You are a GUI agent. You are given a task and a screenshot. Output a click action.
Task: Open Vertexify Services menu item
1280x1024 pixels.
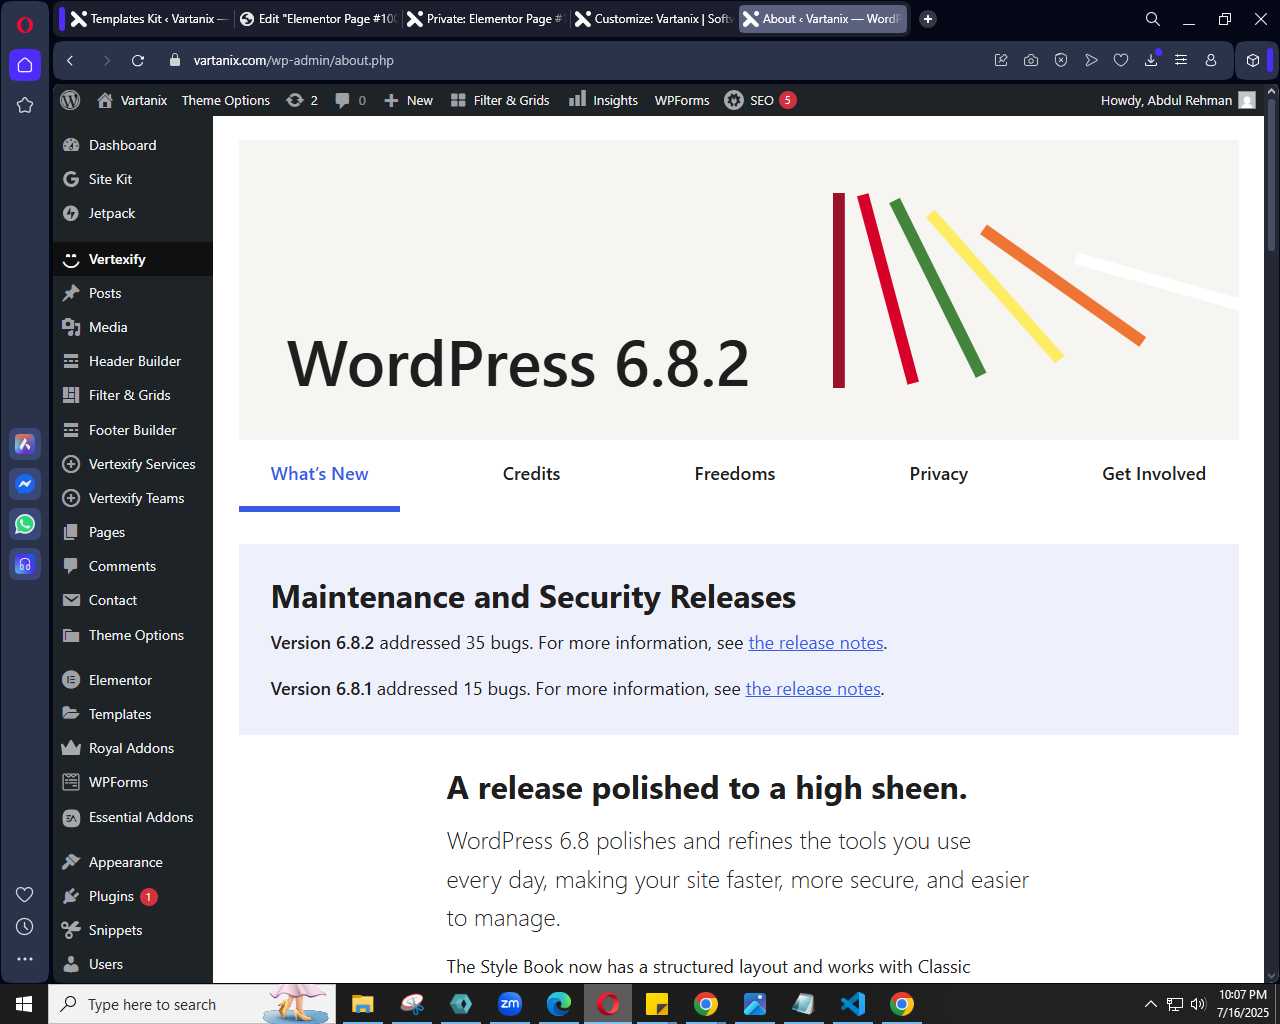point(132,464)
